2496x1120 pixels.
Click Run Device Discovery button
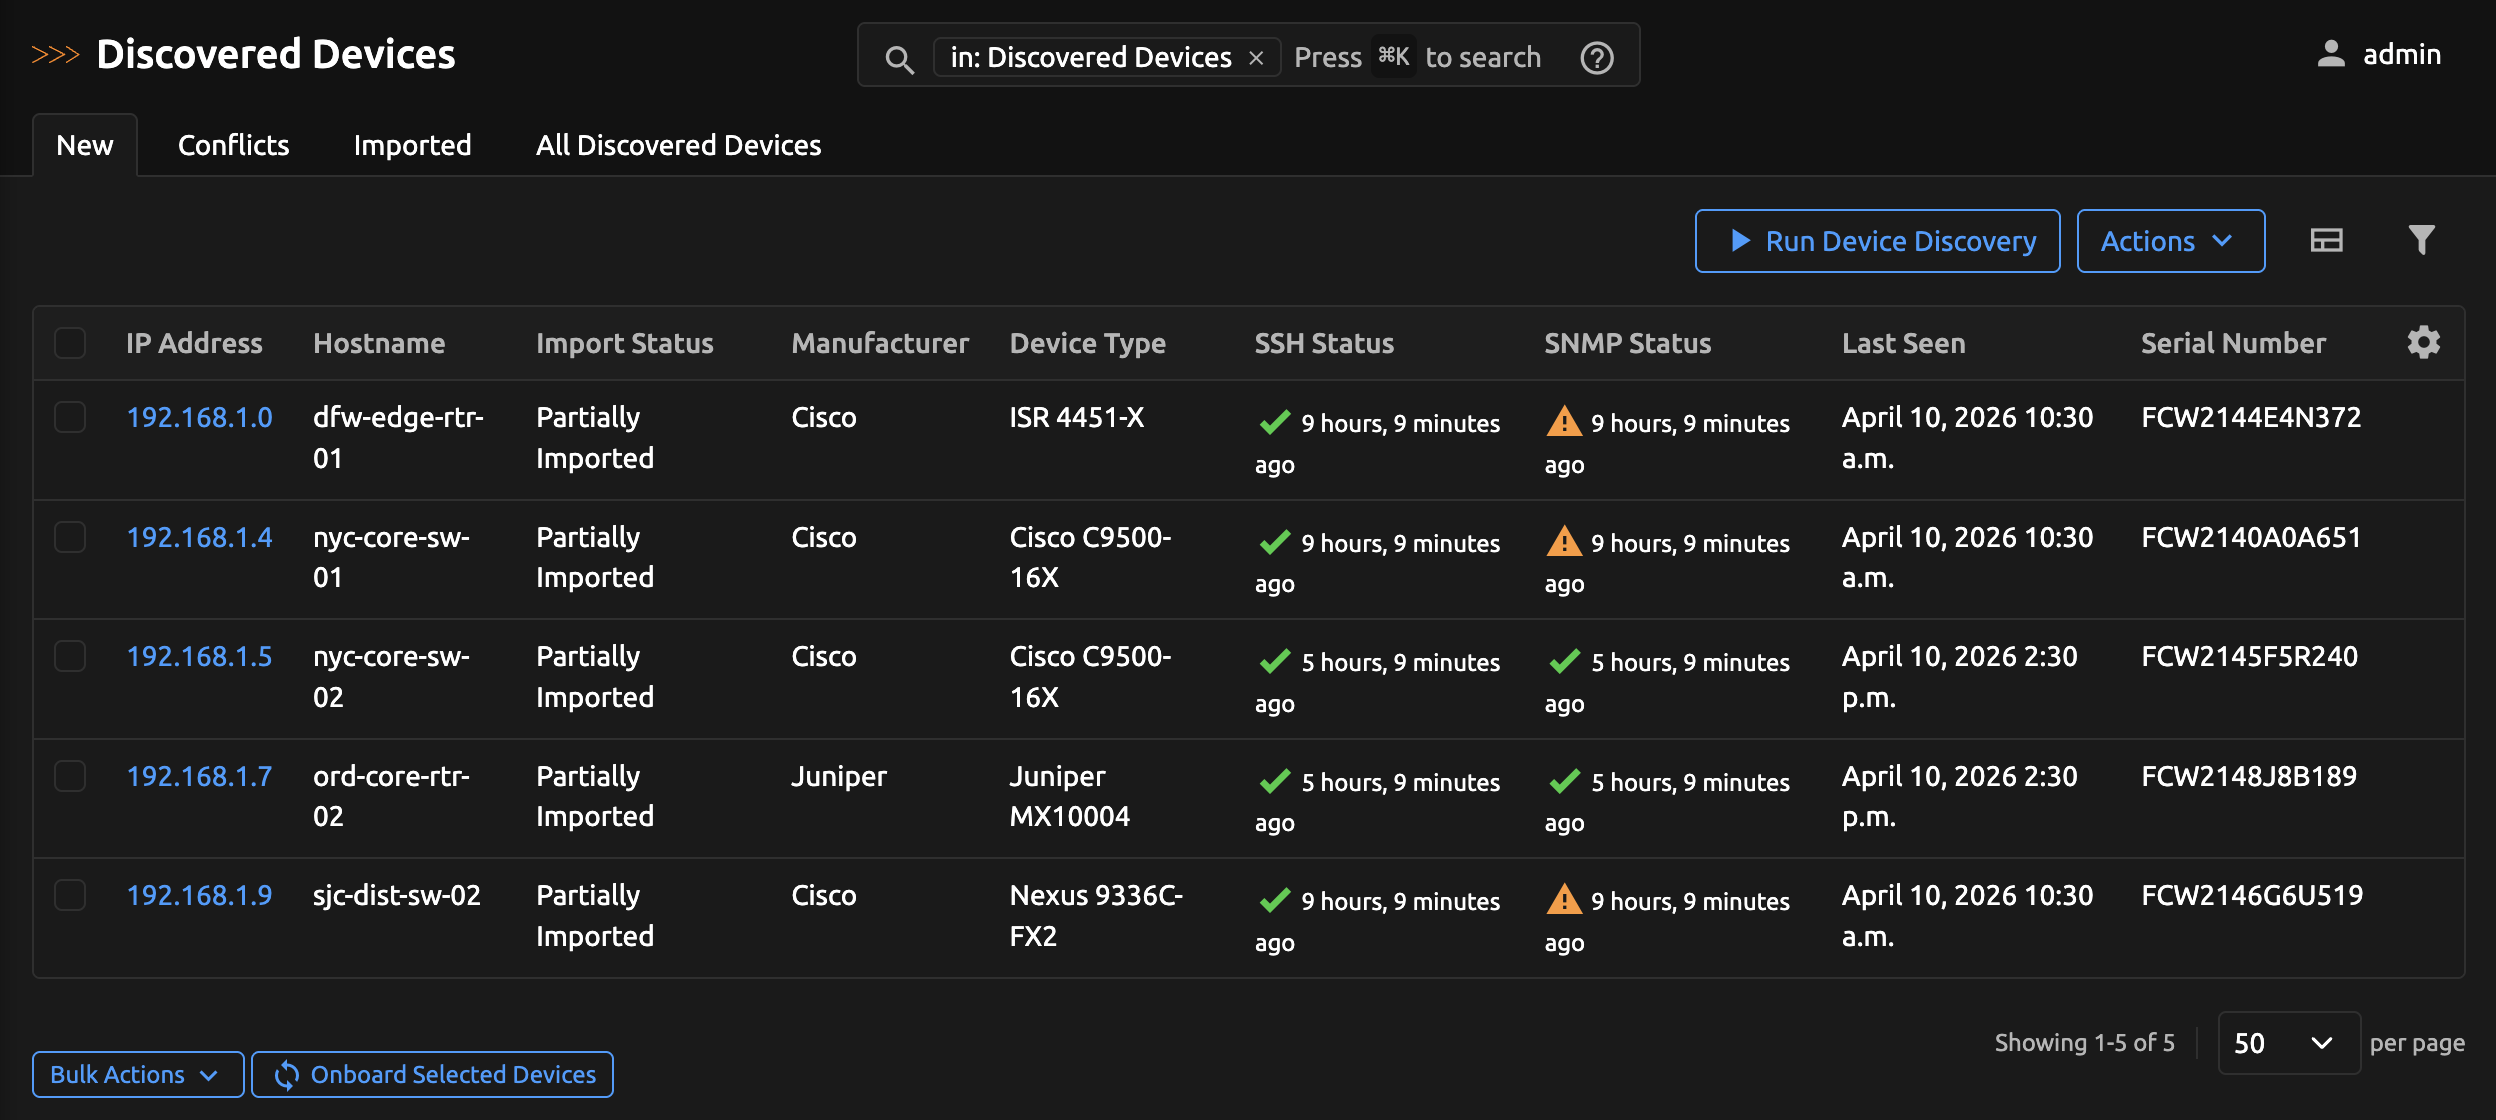pos(1877,241)
